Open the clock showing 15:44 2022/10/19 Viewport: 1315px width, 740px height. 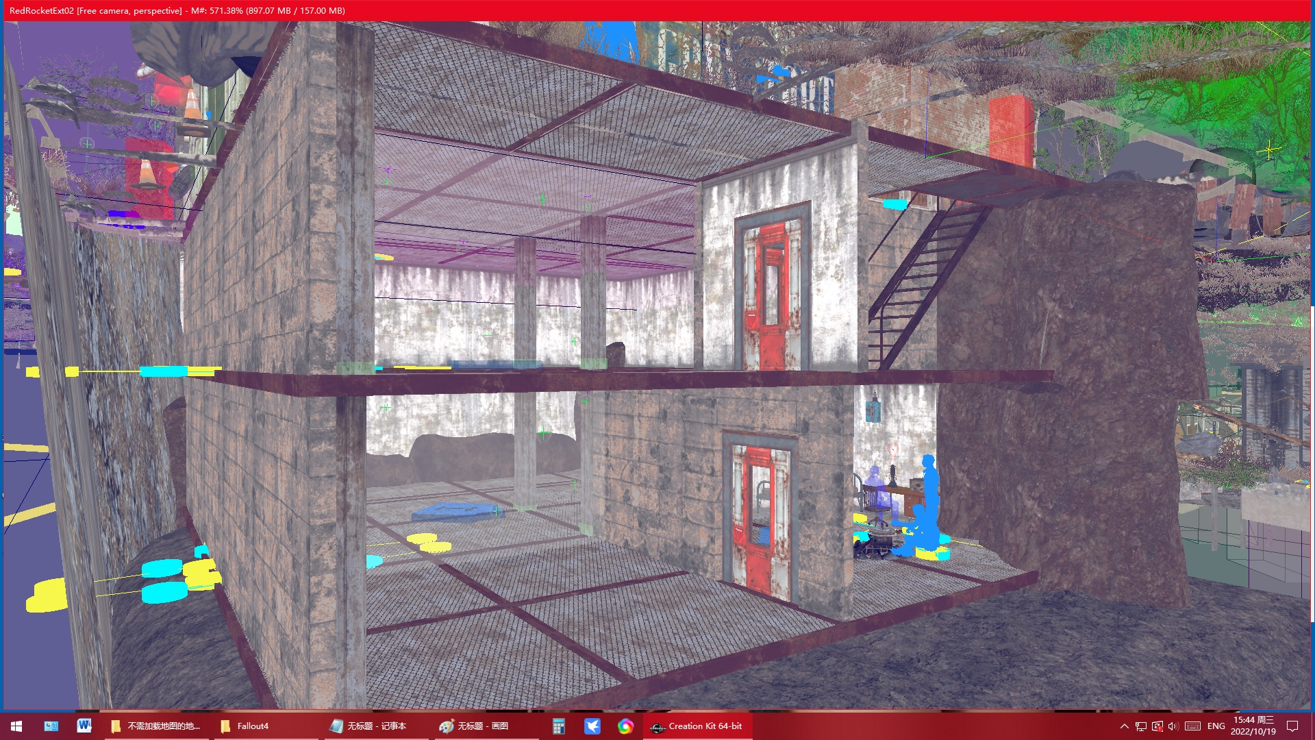(x=1254, y=726)
